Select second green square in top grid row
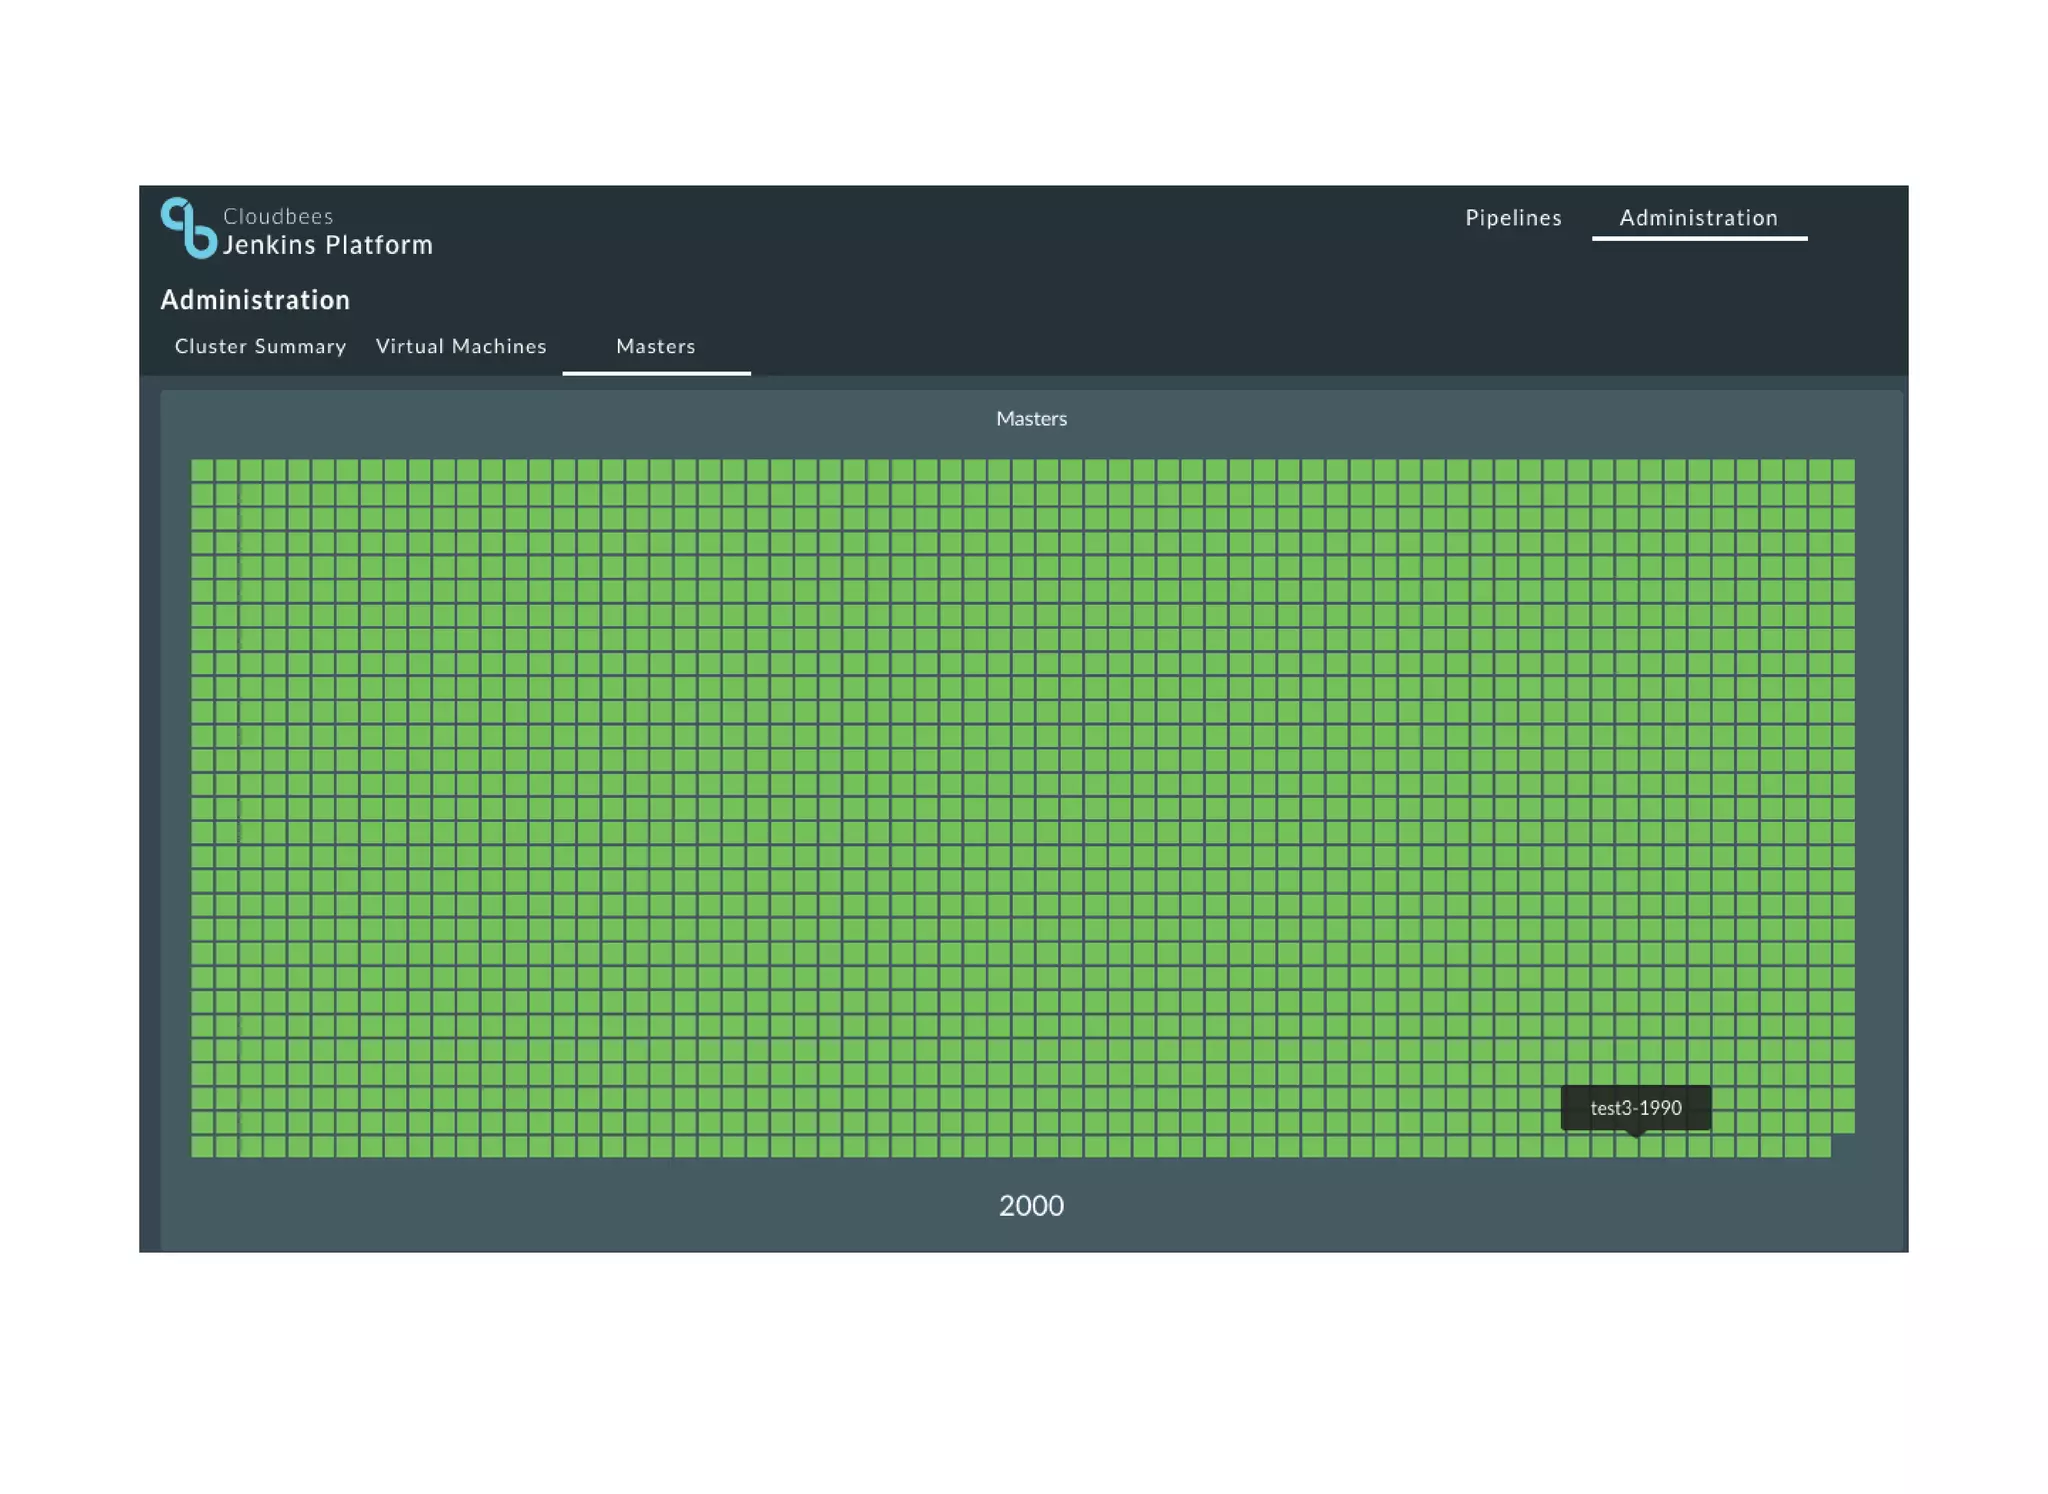The height and width of the screenshot is (1494, 2048). 226,470
